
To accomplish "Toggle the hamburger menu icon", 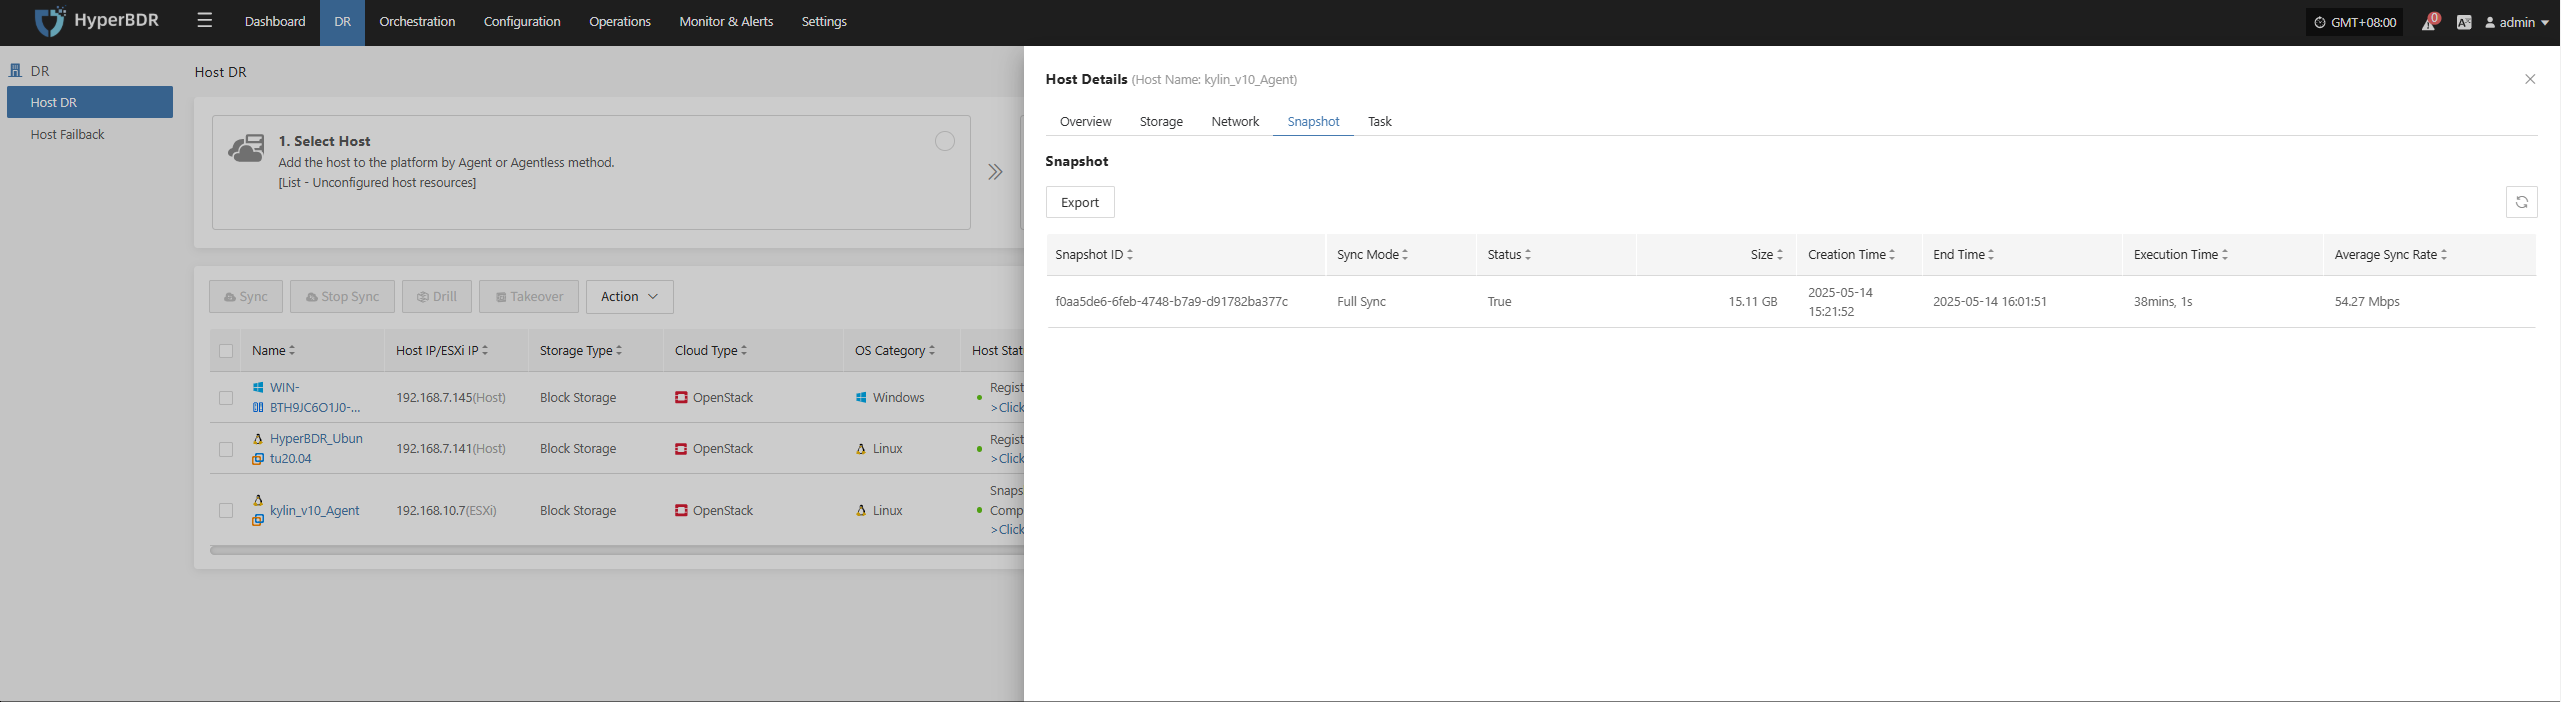I will pyautogui.click(x=205, y=21).
